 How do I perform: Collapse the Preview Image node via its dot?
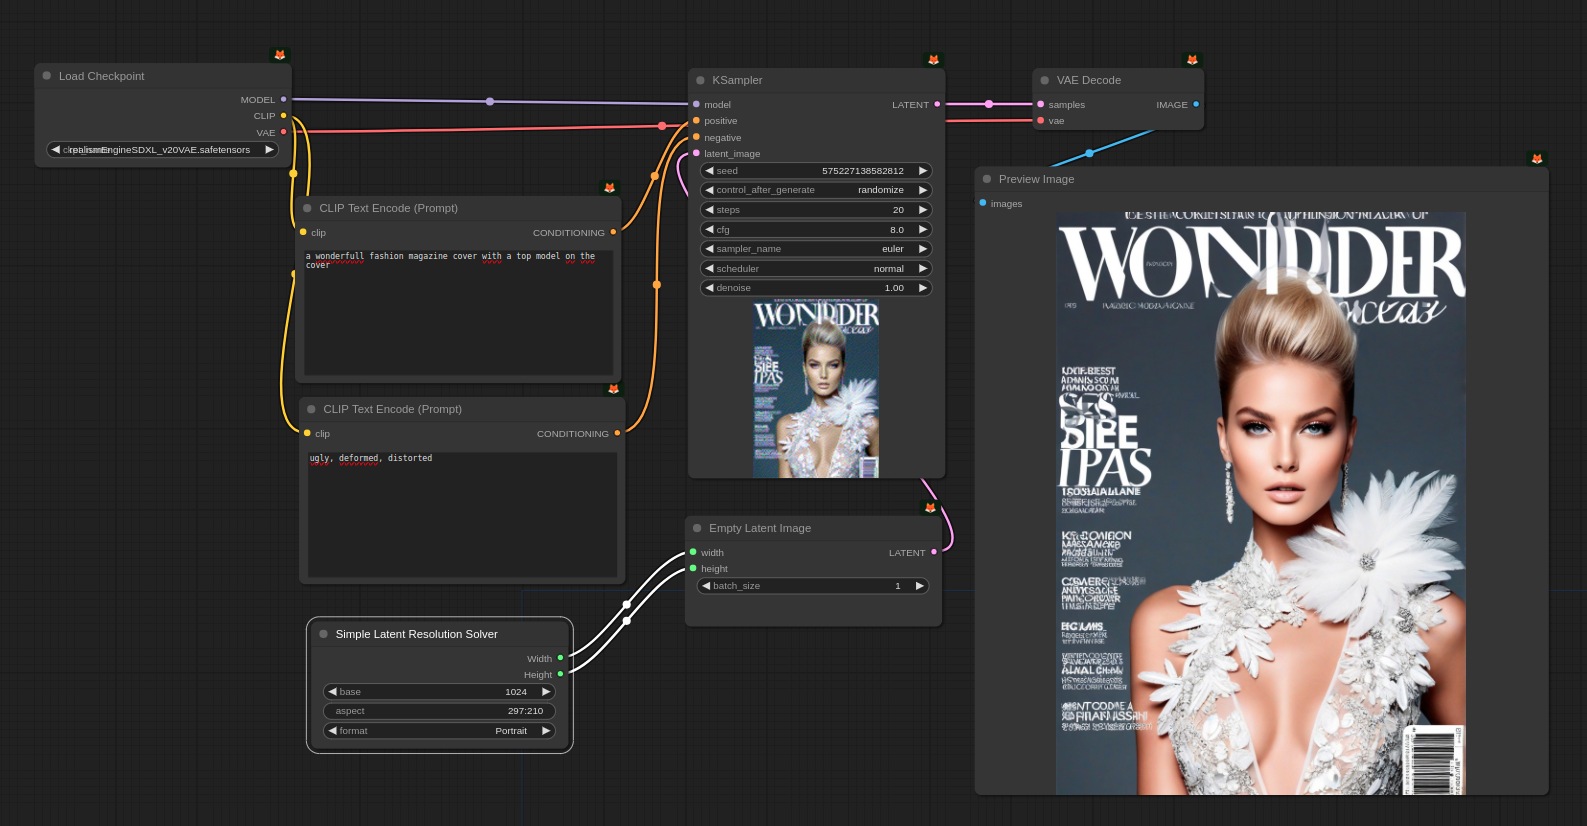point(987,179)
